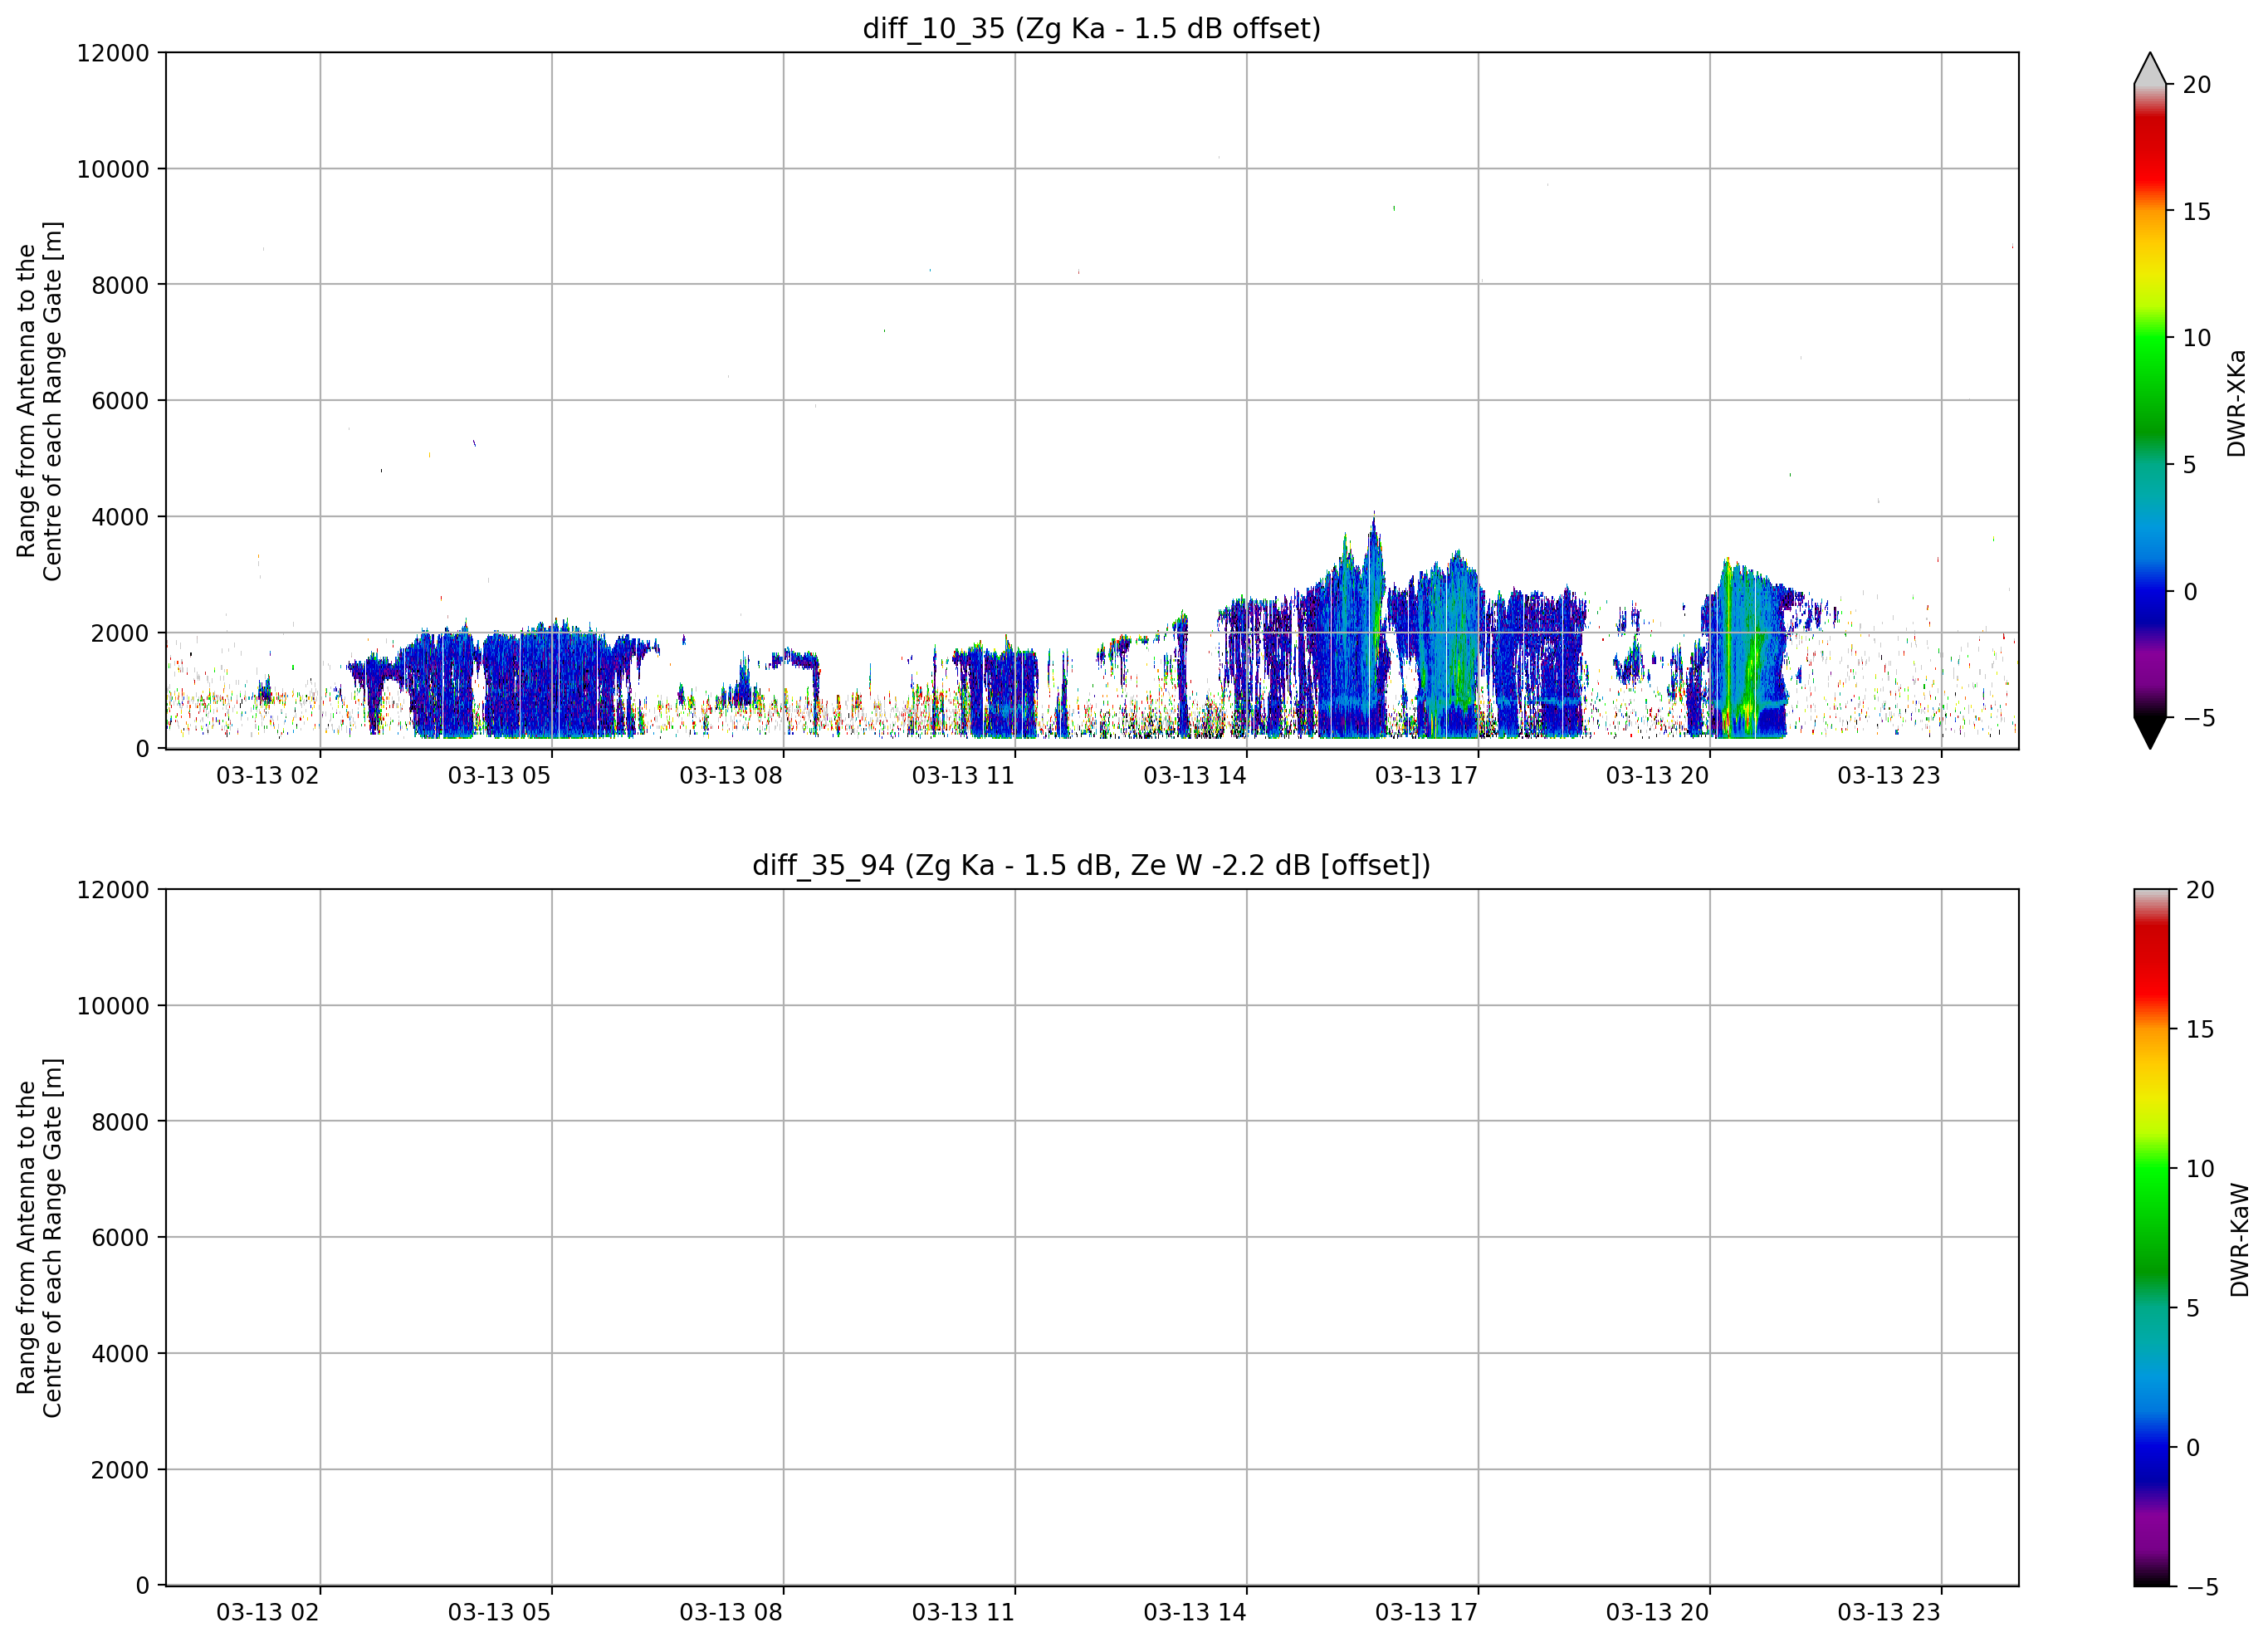2268x1642 pixels.
Task: Click the '8000' y-tick of diff_10_35 plot
Action: tap(120, 285)
